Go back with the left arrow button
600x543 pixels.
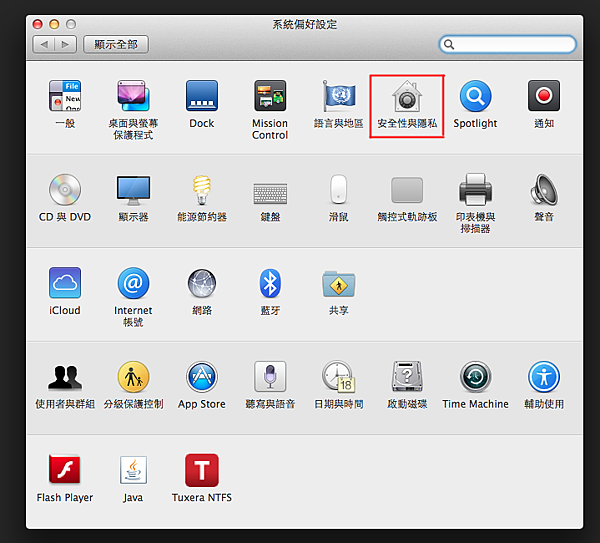[x=44, y=44]
